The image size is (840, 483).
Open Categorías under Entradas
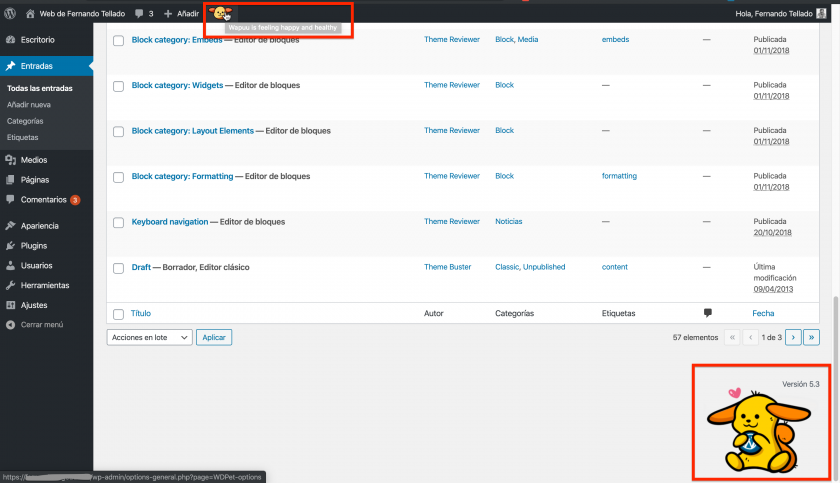coord(25,121)
